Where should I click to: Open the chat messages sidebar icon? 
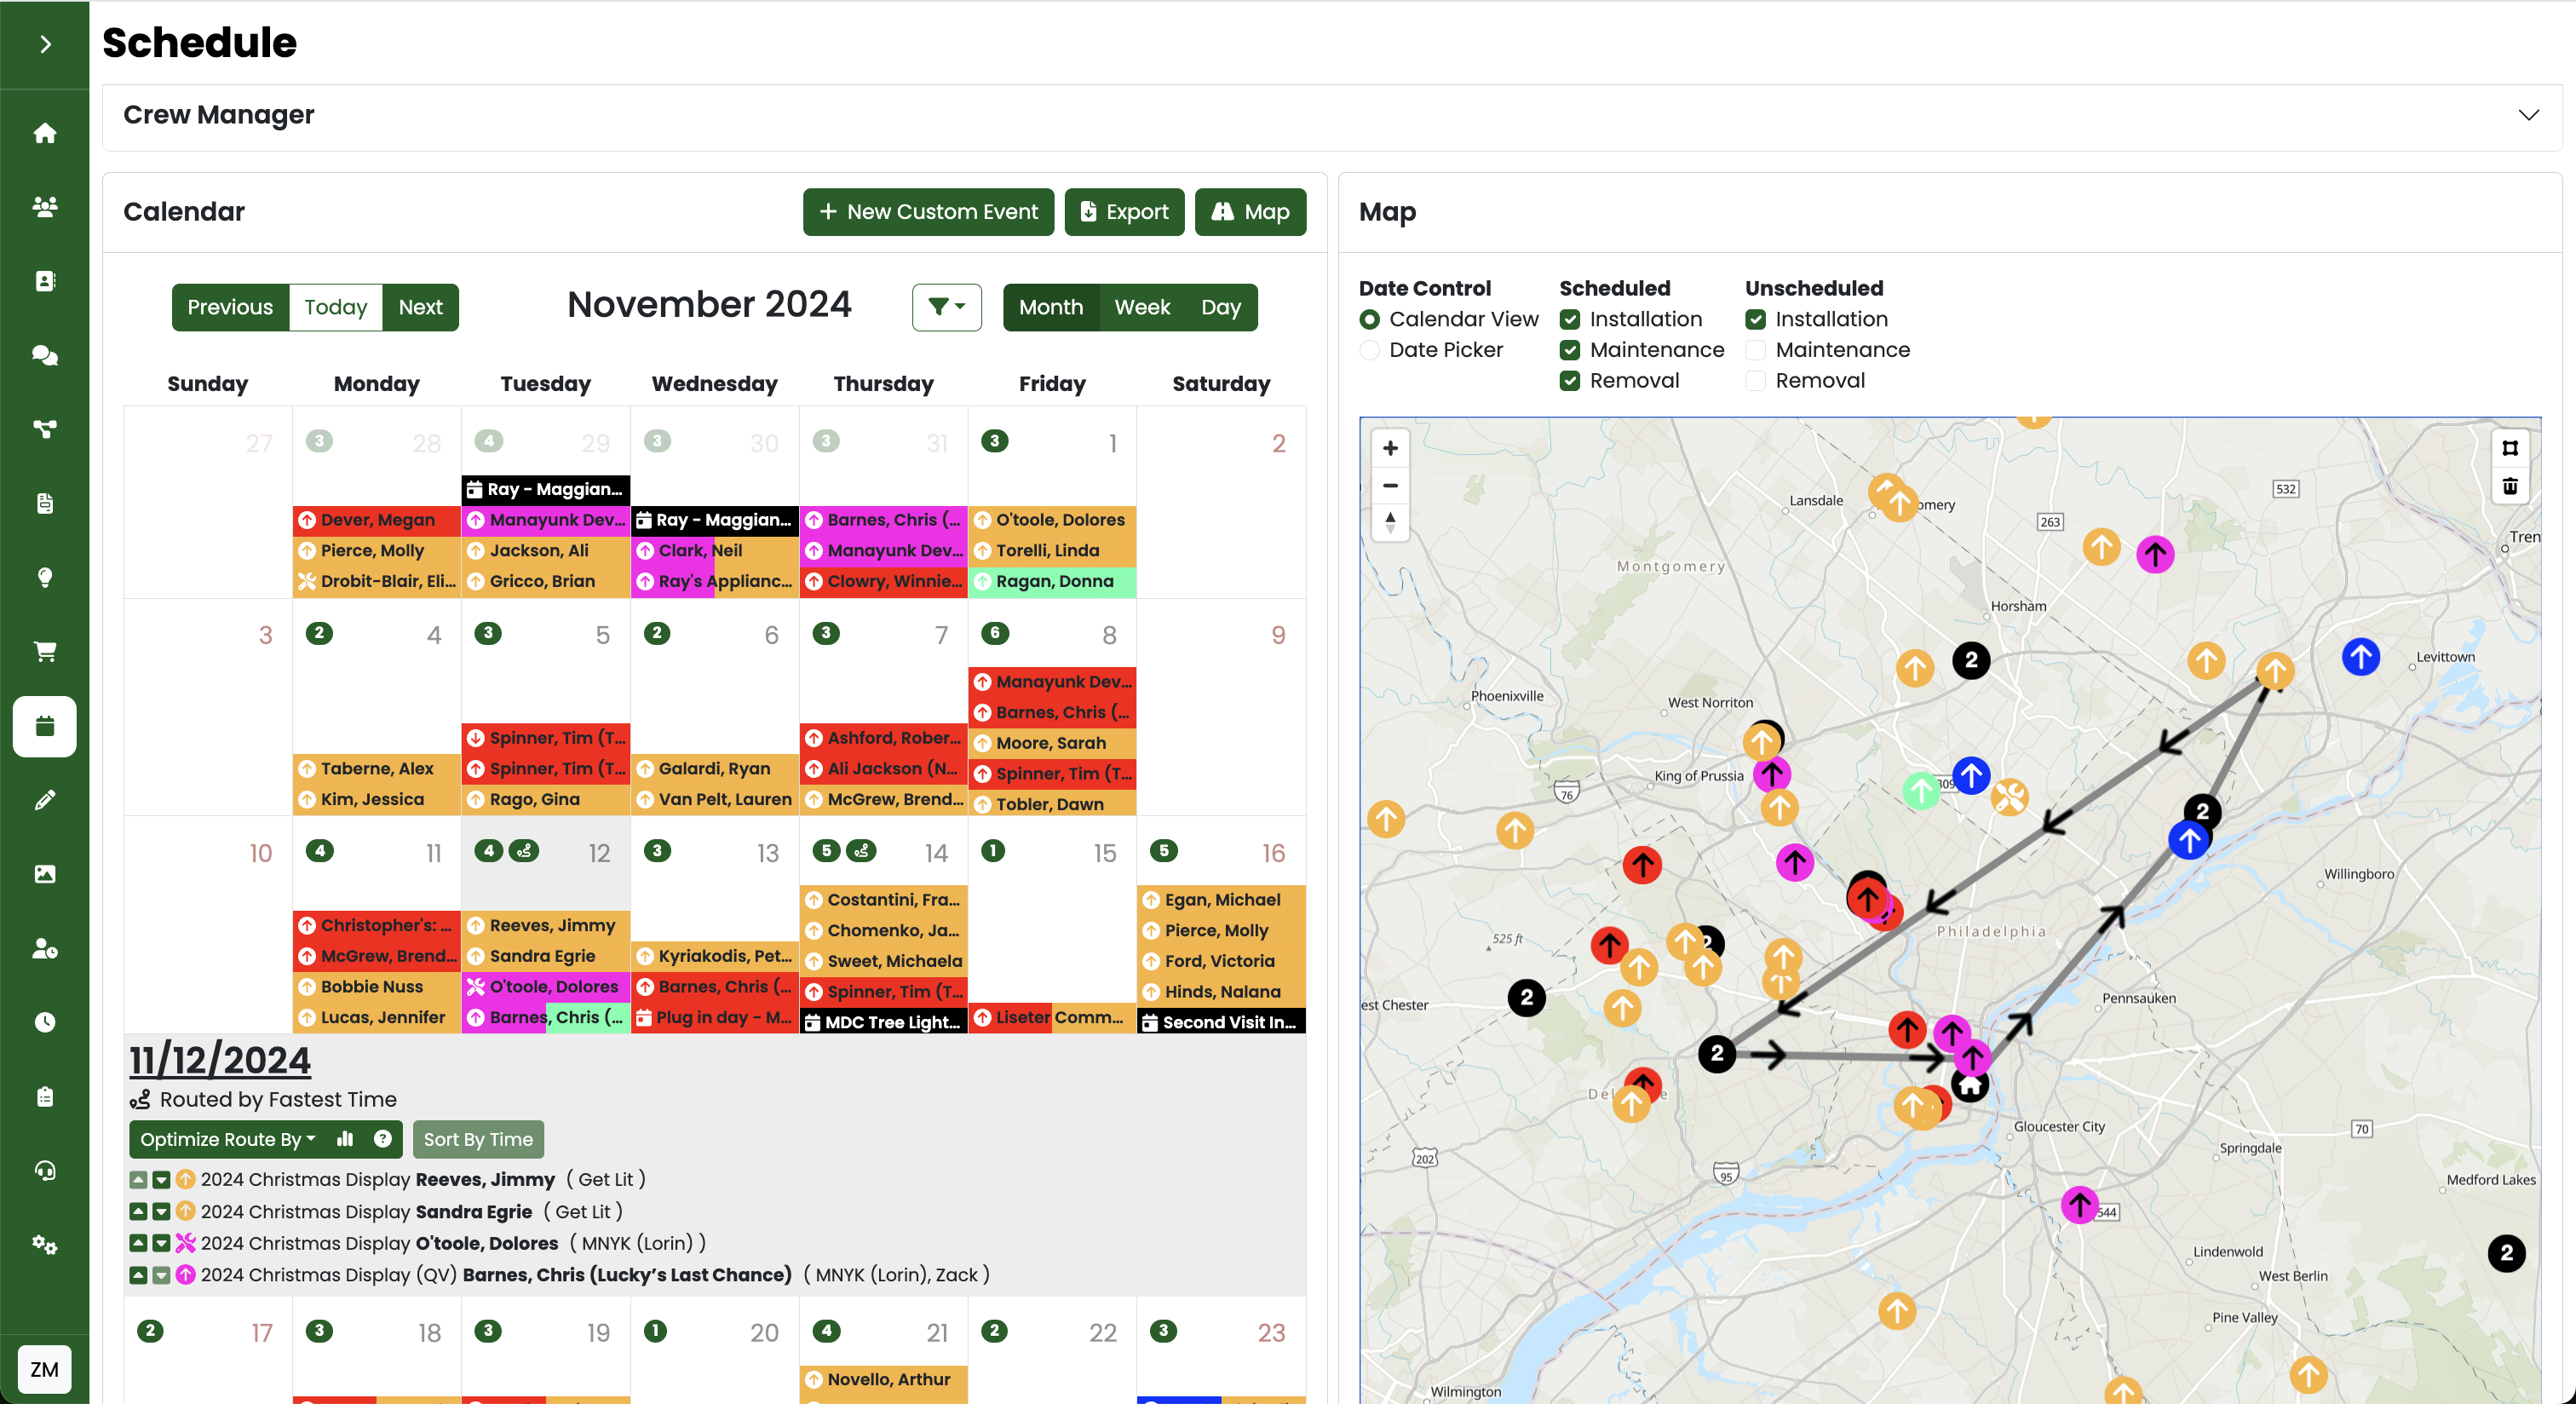tap(45, 355)
